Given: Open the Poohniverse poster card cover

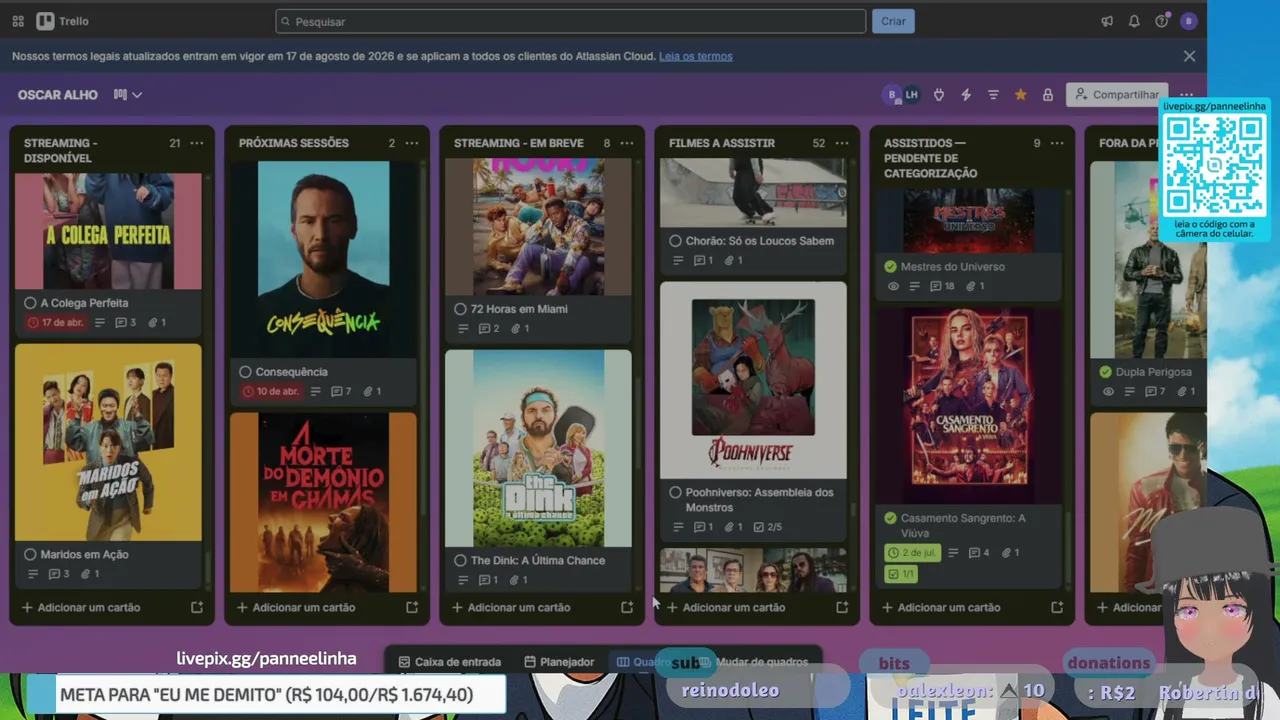Looking at the screenshot, I should point(753,380).
